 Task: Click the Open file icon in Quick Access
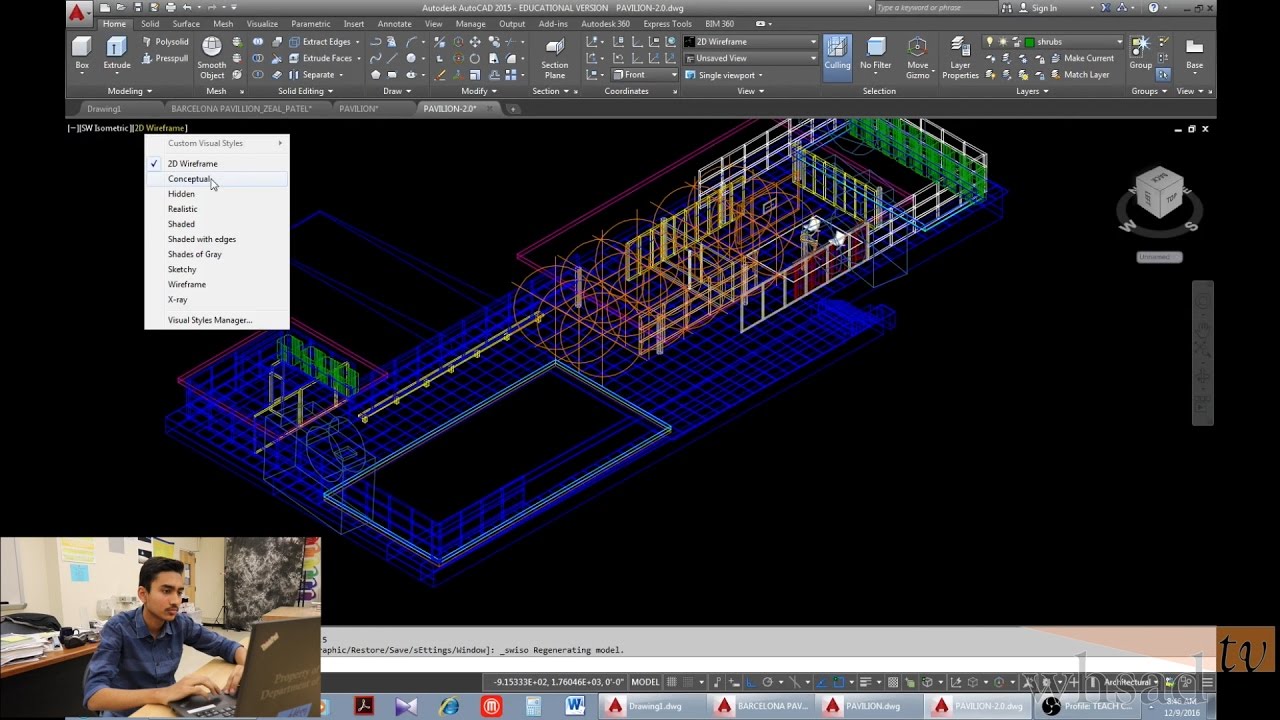[x=121, y=8]
